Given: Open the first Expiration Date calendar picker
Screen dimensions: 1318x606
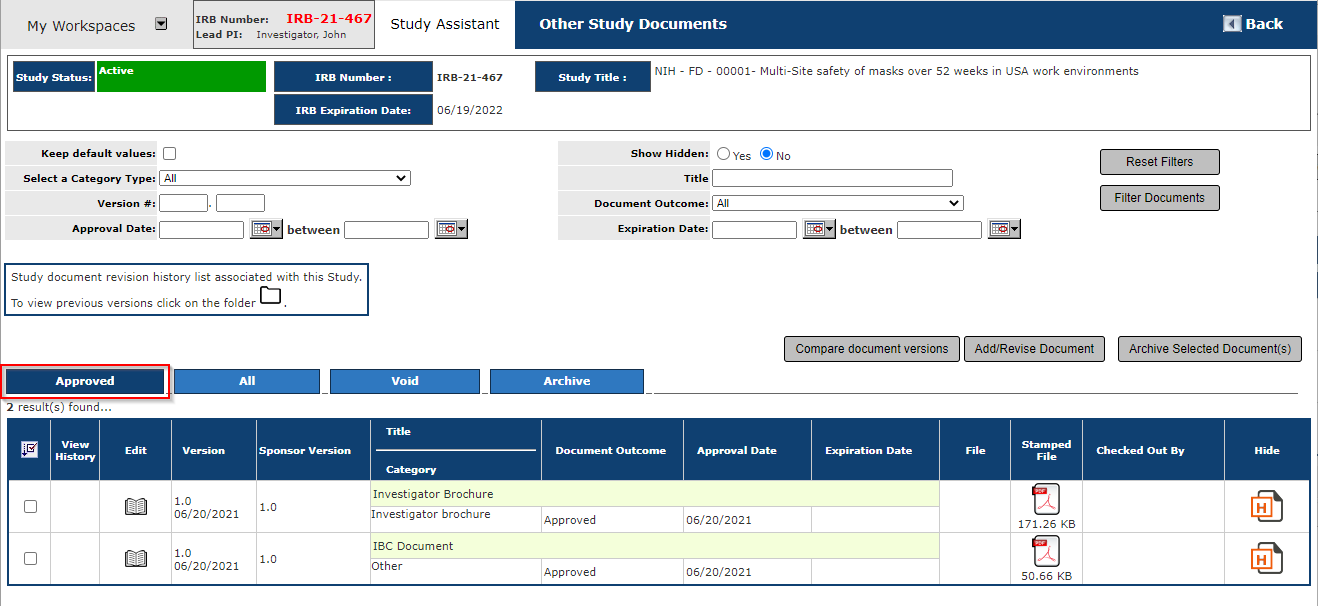Looking at the screenshot, I should (819, 229).
